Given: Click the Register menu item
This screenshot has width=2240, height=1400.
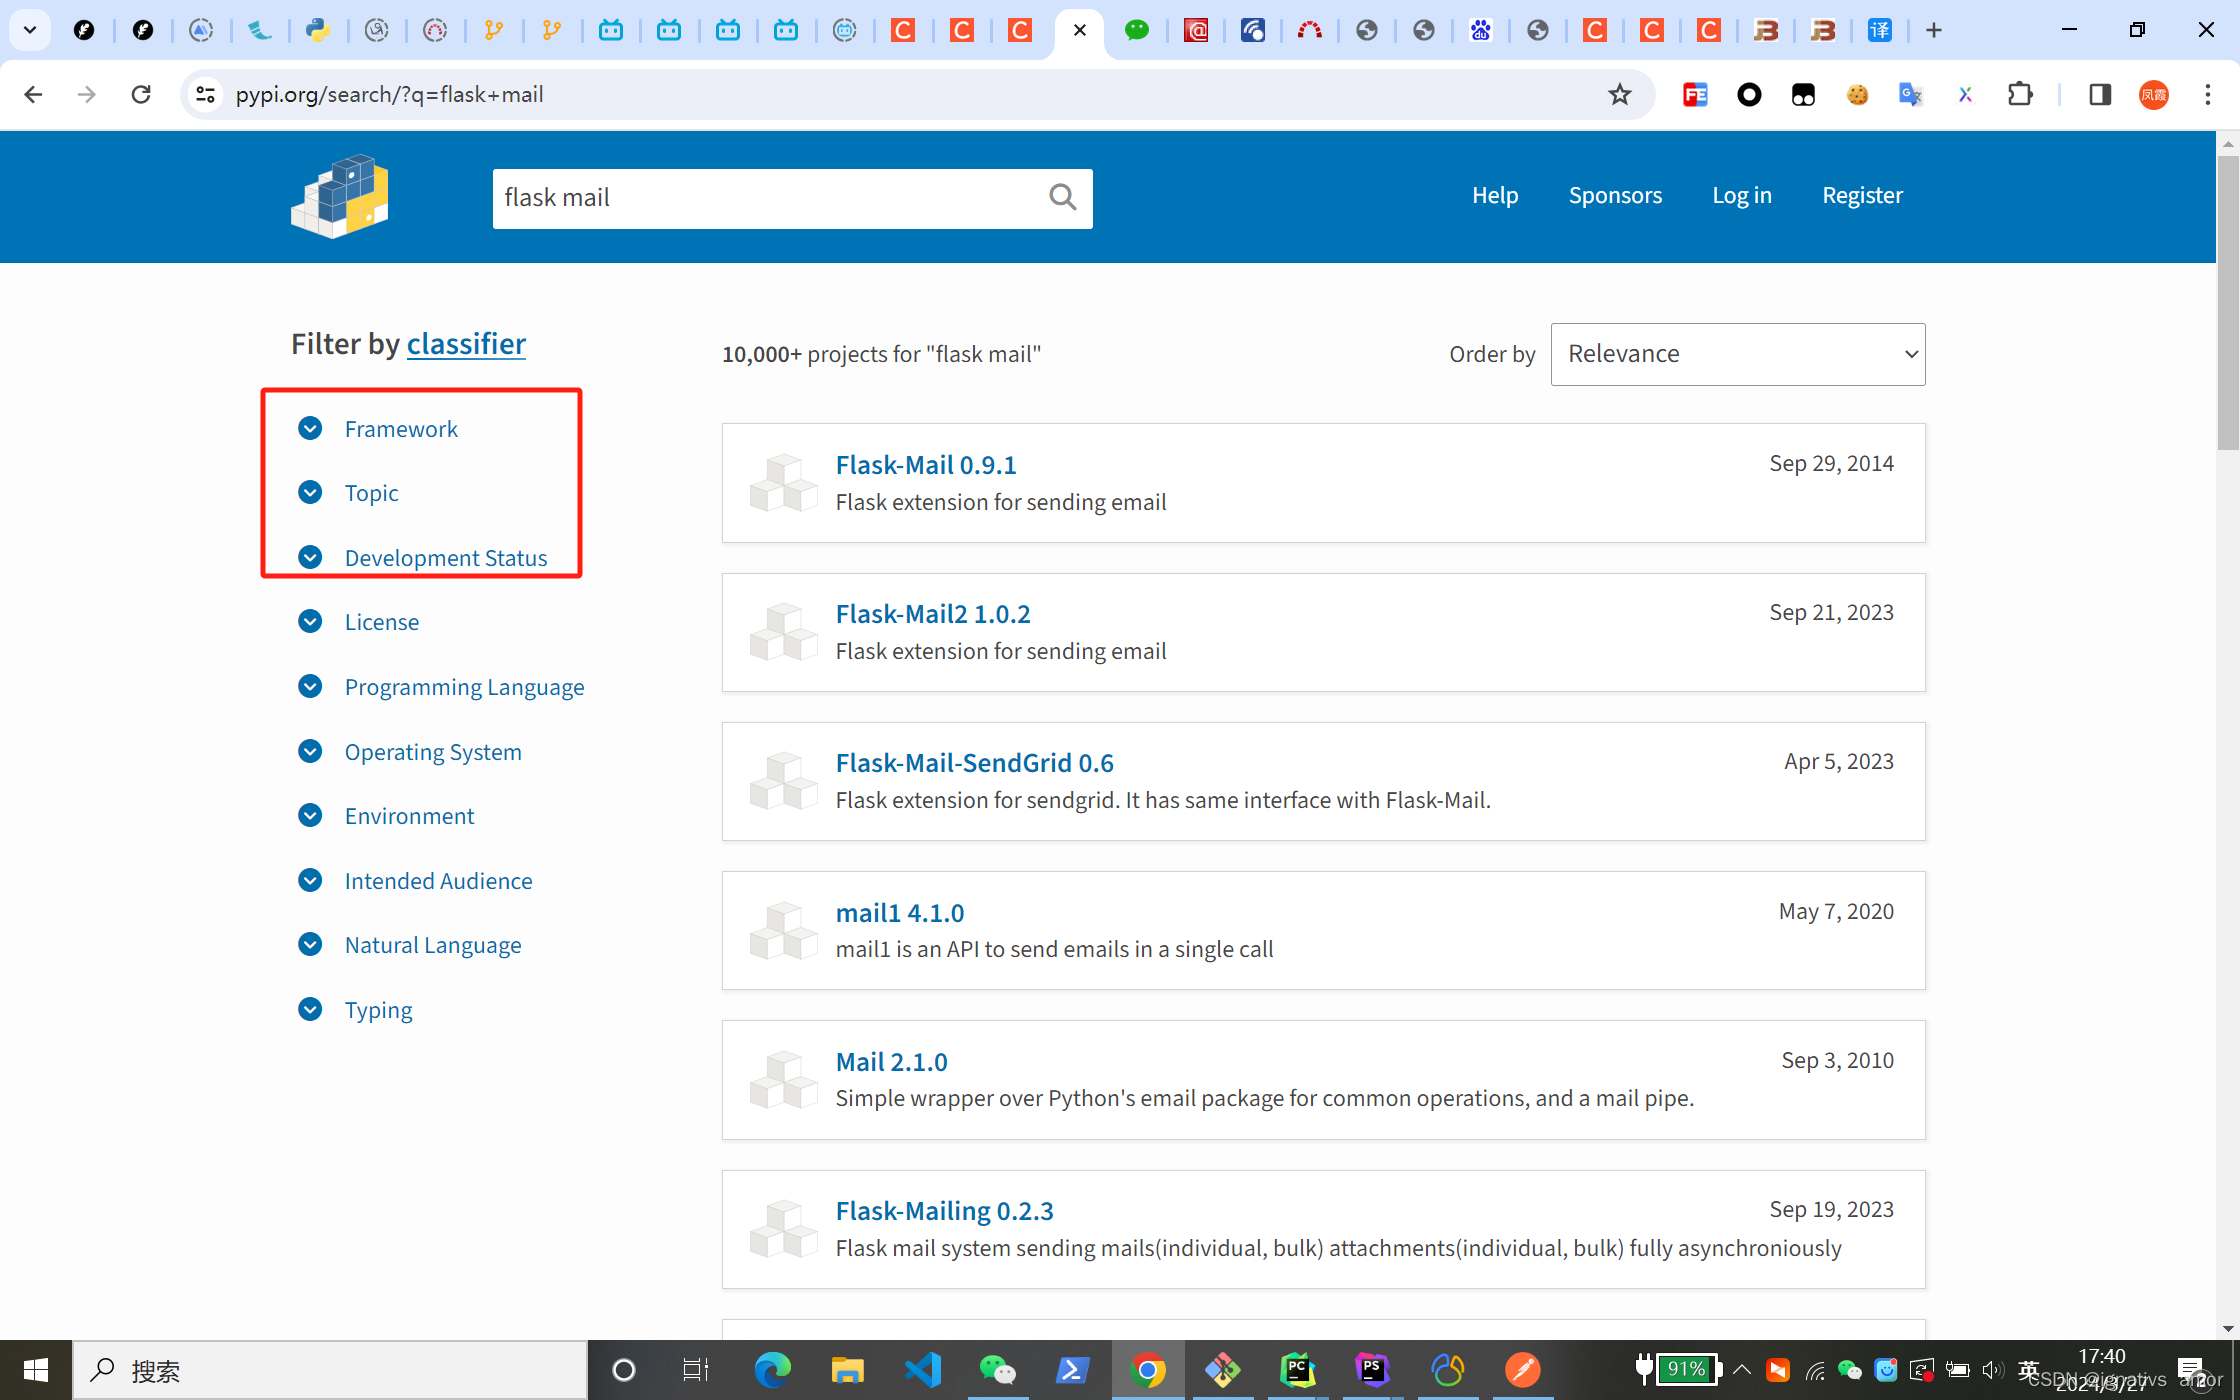Looking at the screenshot, I should click(1861, 194).
